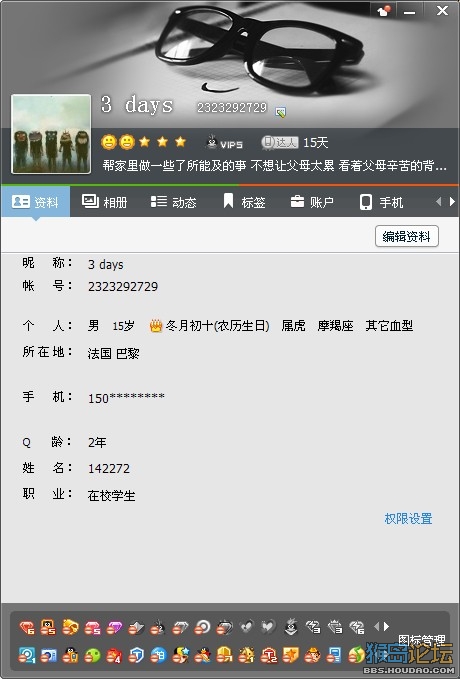The width and height of the screenshot is (460, 679).
Task: Click the green ball service icon
Action: pos(92,655)
